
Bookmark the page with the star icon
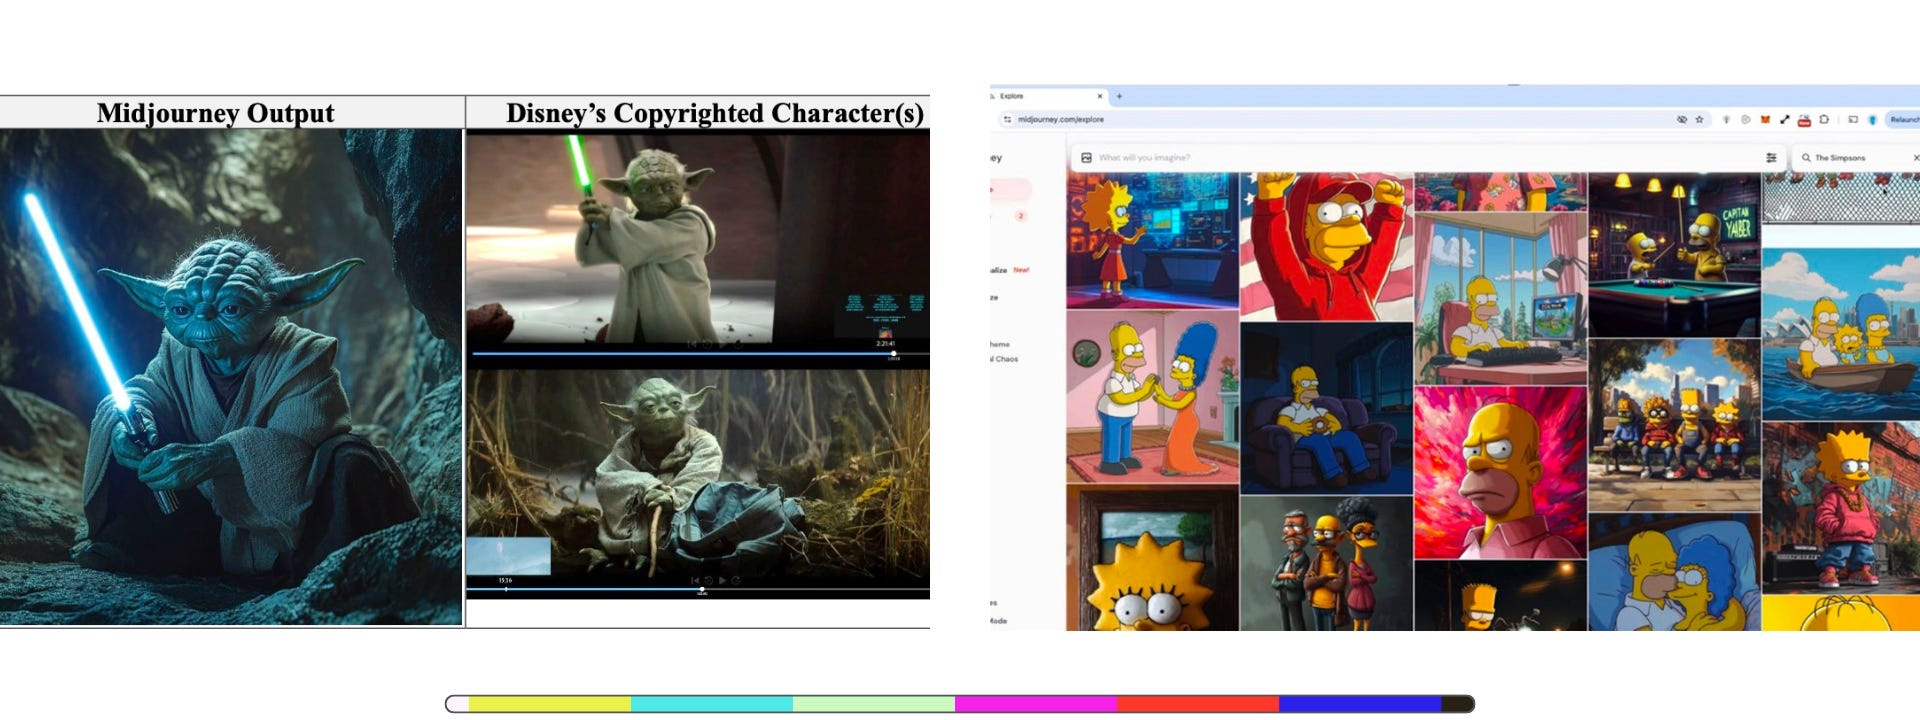tap(1699, 119)
